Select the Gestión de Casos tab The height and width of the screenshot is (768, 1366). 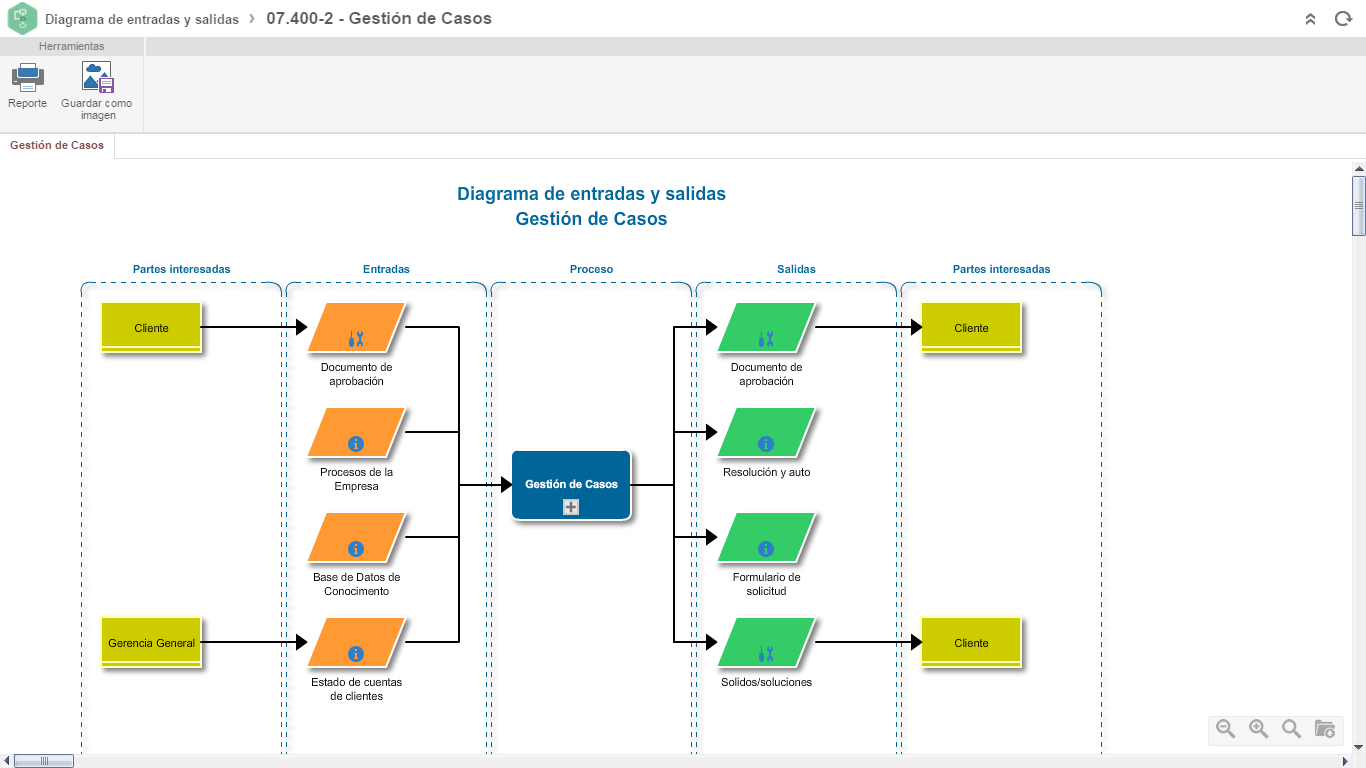(x=57, y=146)
